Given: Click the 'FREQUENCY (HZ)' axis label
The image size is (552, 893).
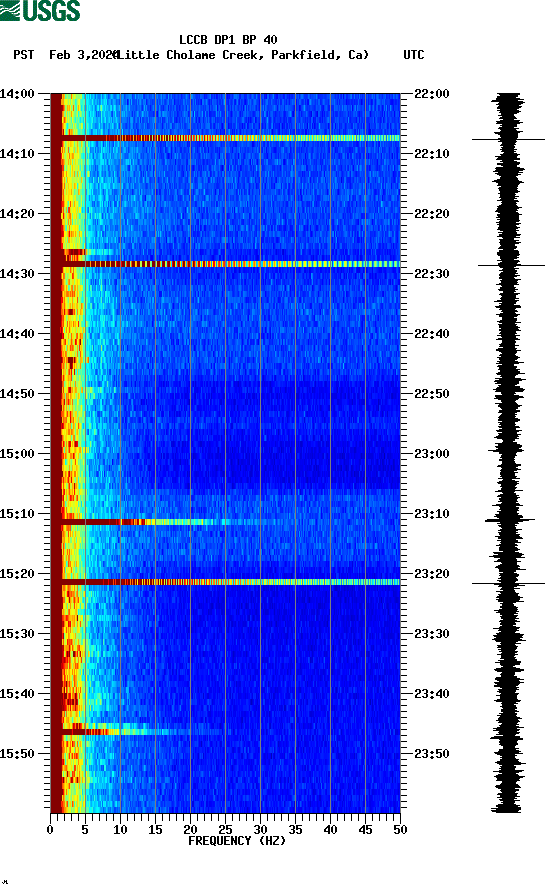Looking at the screenshot, I should [237, 841].
